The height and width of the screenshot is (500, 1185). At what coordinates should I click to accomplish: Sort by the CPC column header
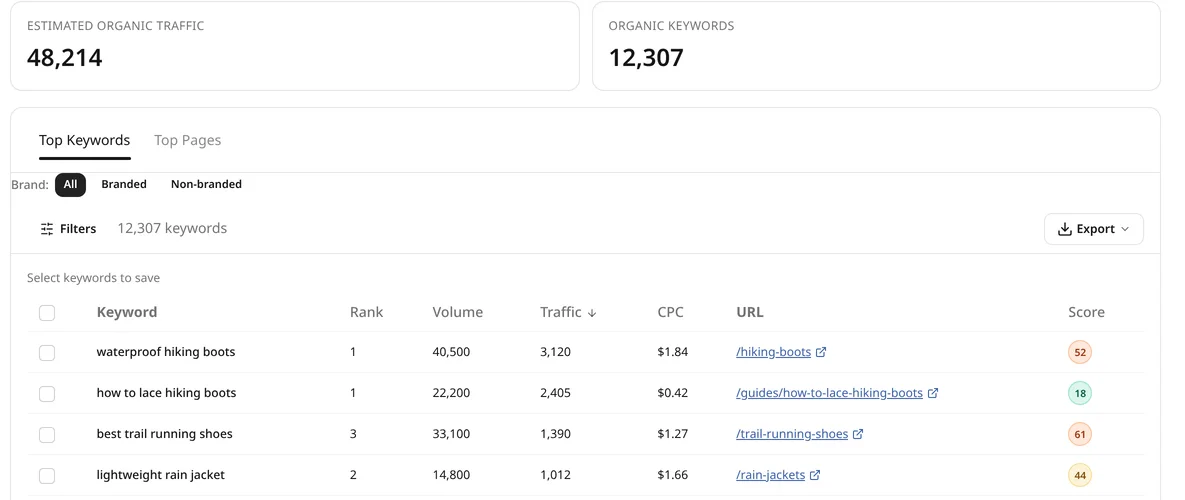tap(670, 313)
